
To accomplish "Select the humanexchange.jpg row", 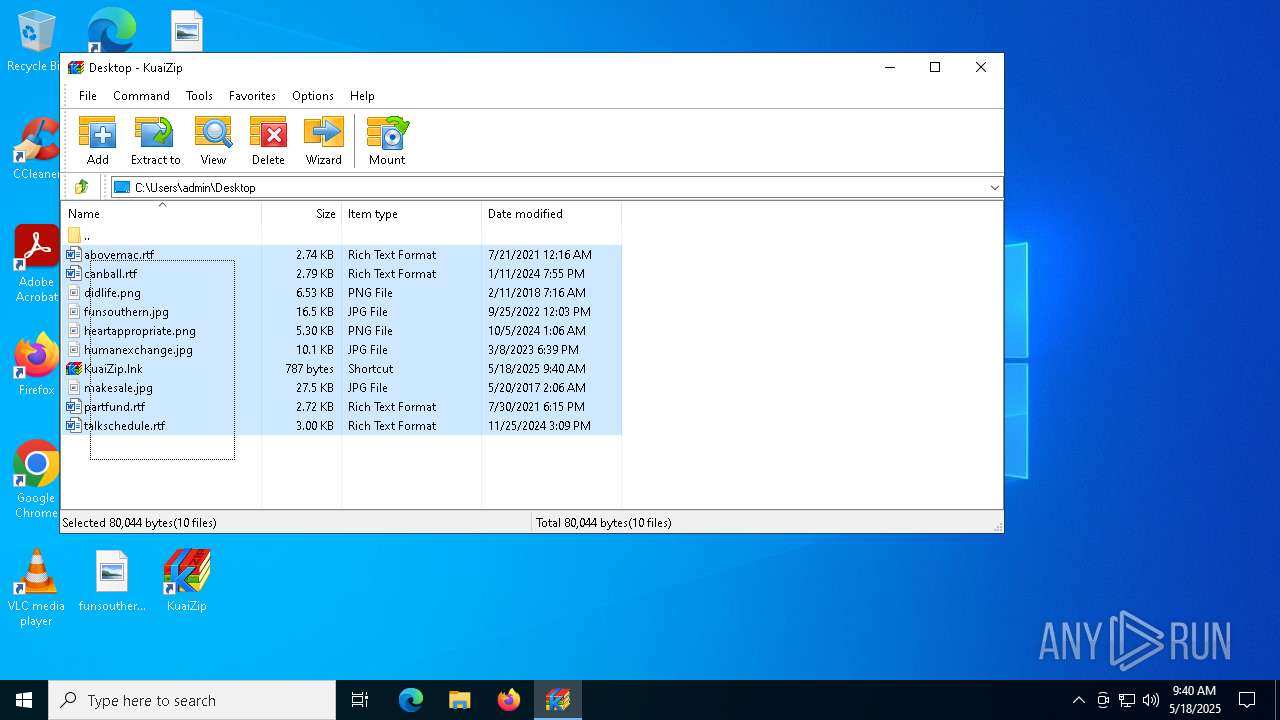I will point(342,350).
